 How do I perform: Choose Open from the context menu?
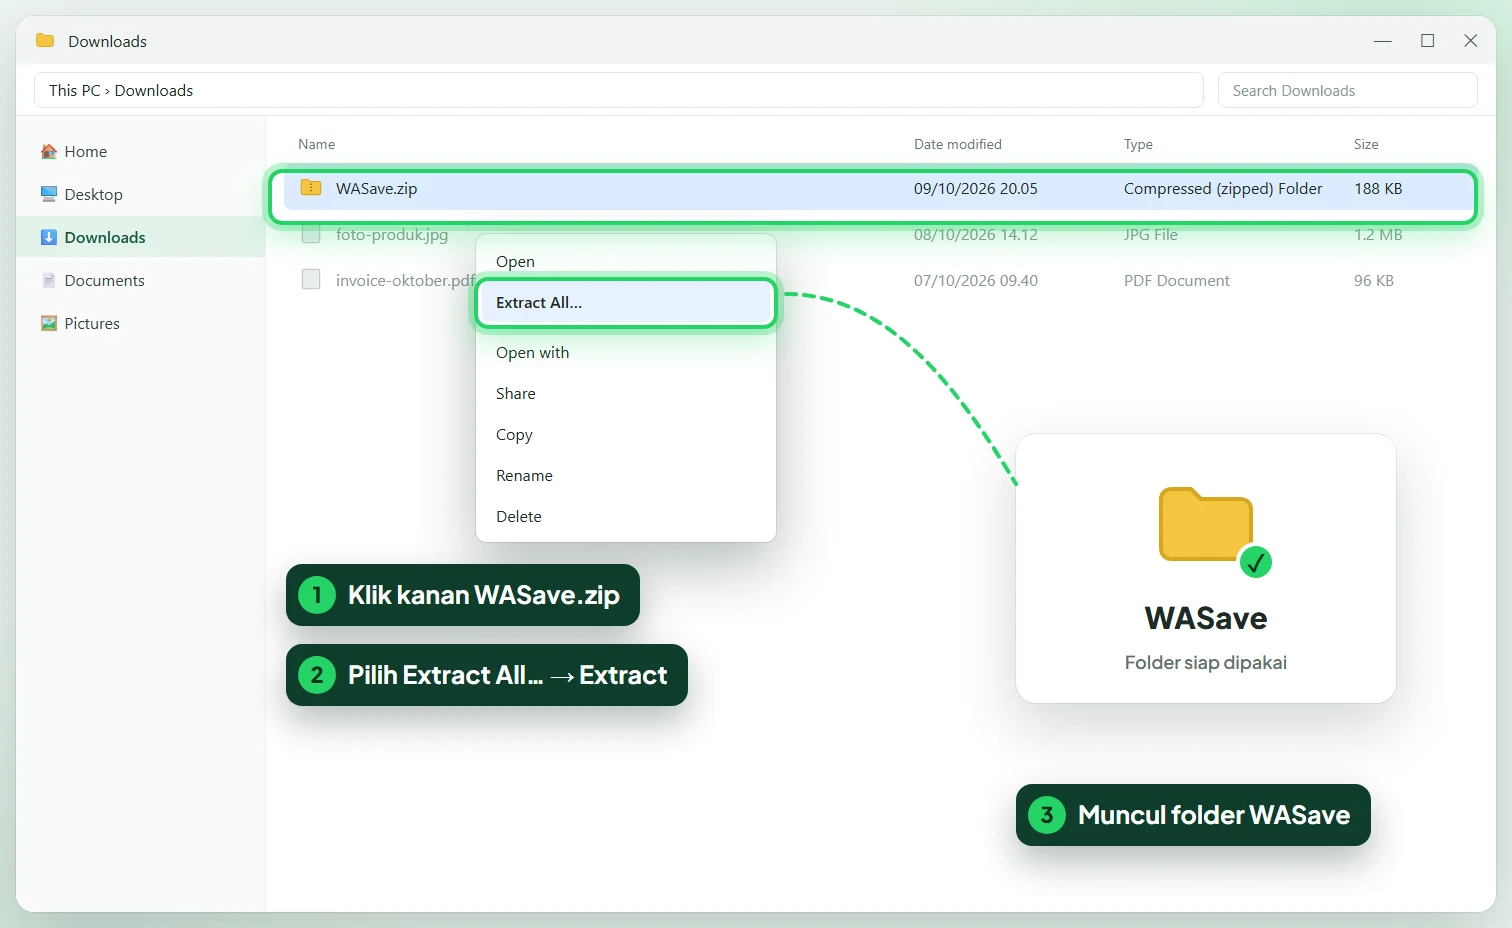626,261
